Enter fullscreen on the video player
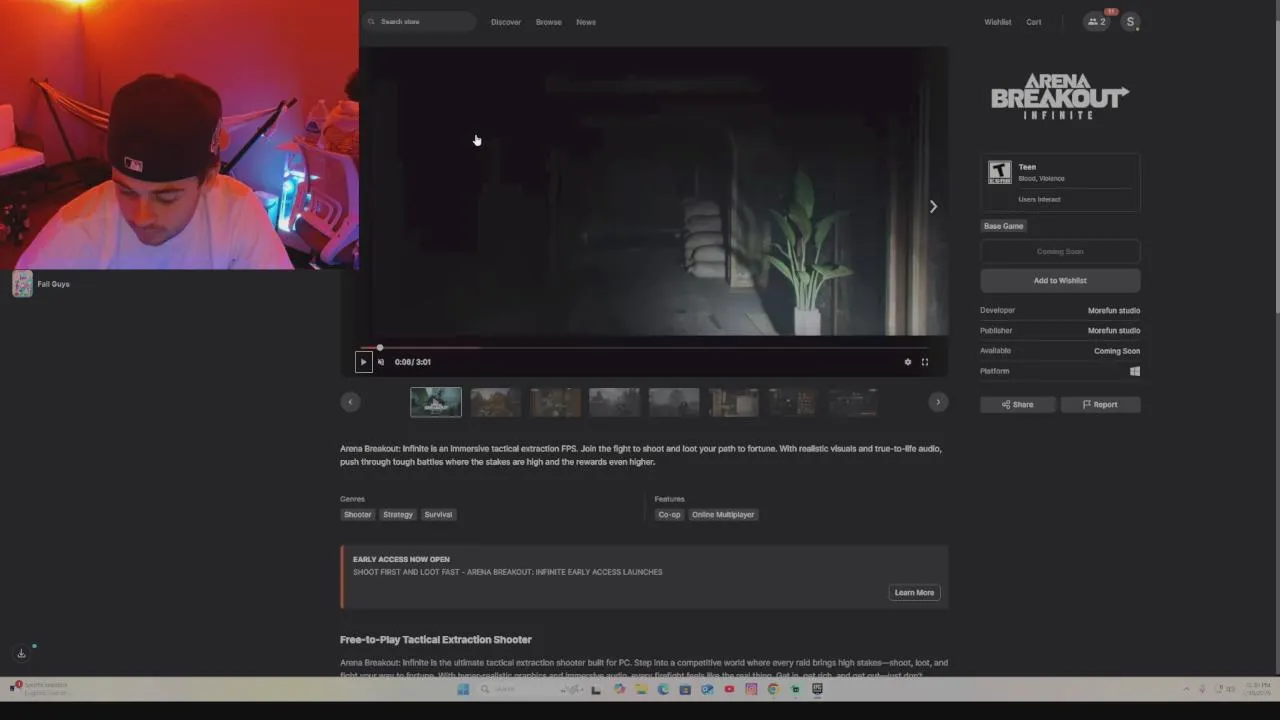Screen dimensions: 1280x720 tap(925, 362)
